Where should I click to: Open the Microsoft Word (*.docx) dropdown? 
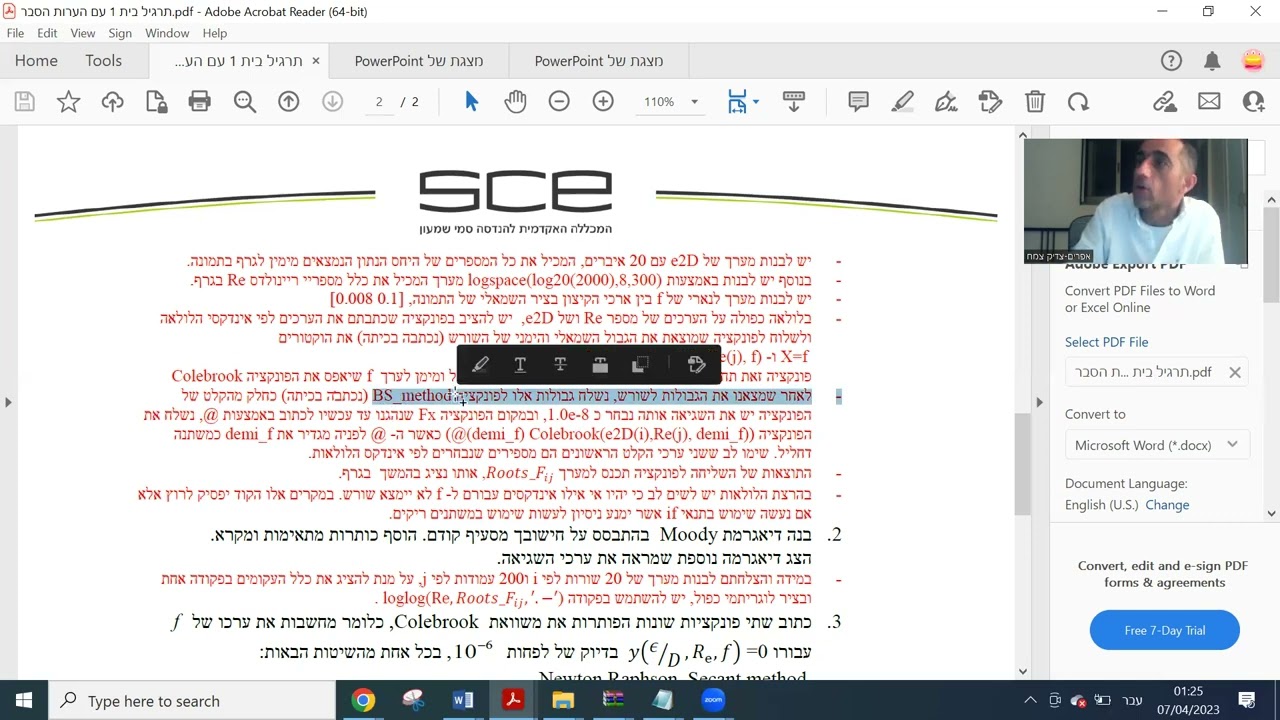pos(1157,445)
